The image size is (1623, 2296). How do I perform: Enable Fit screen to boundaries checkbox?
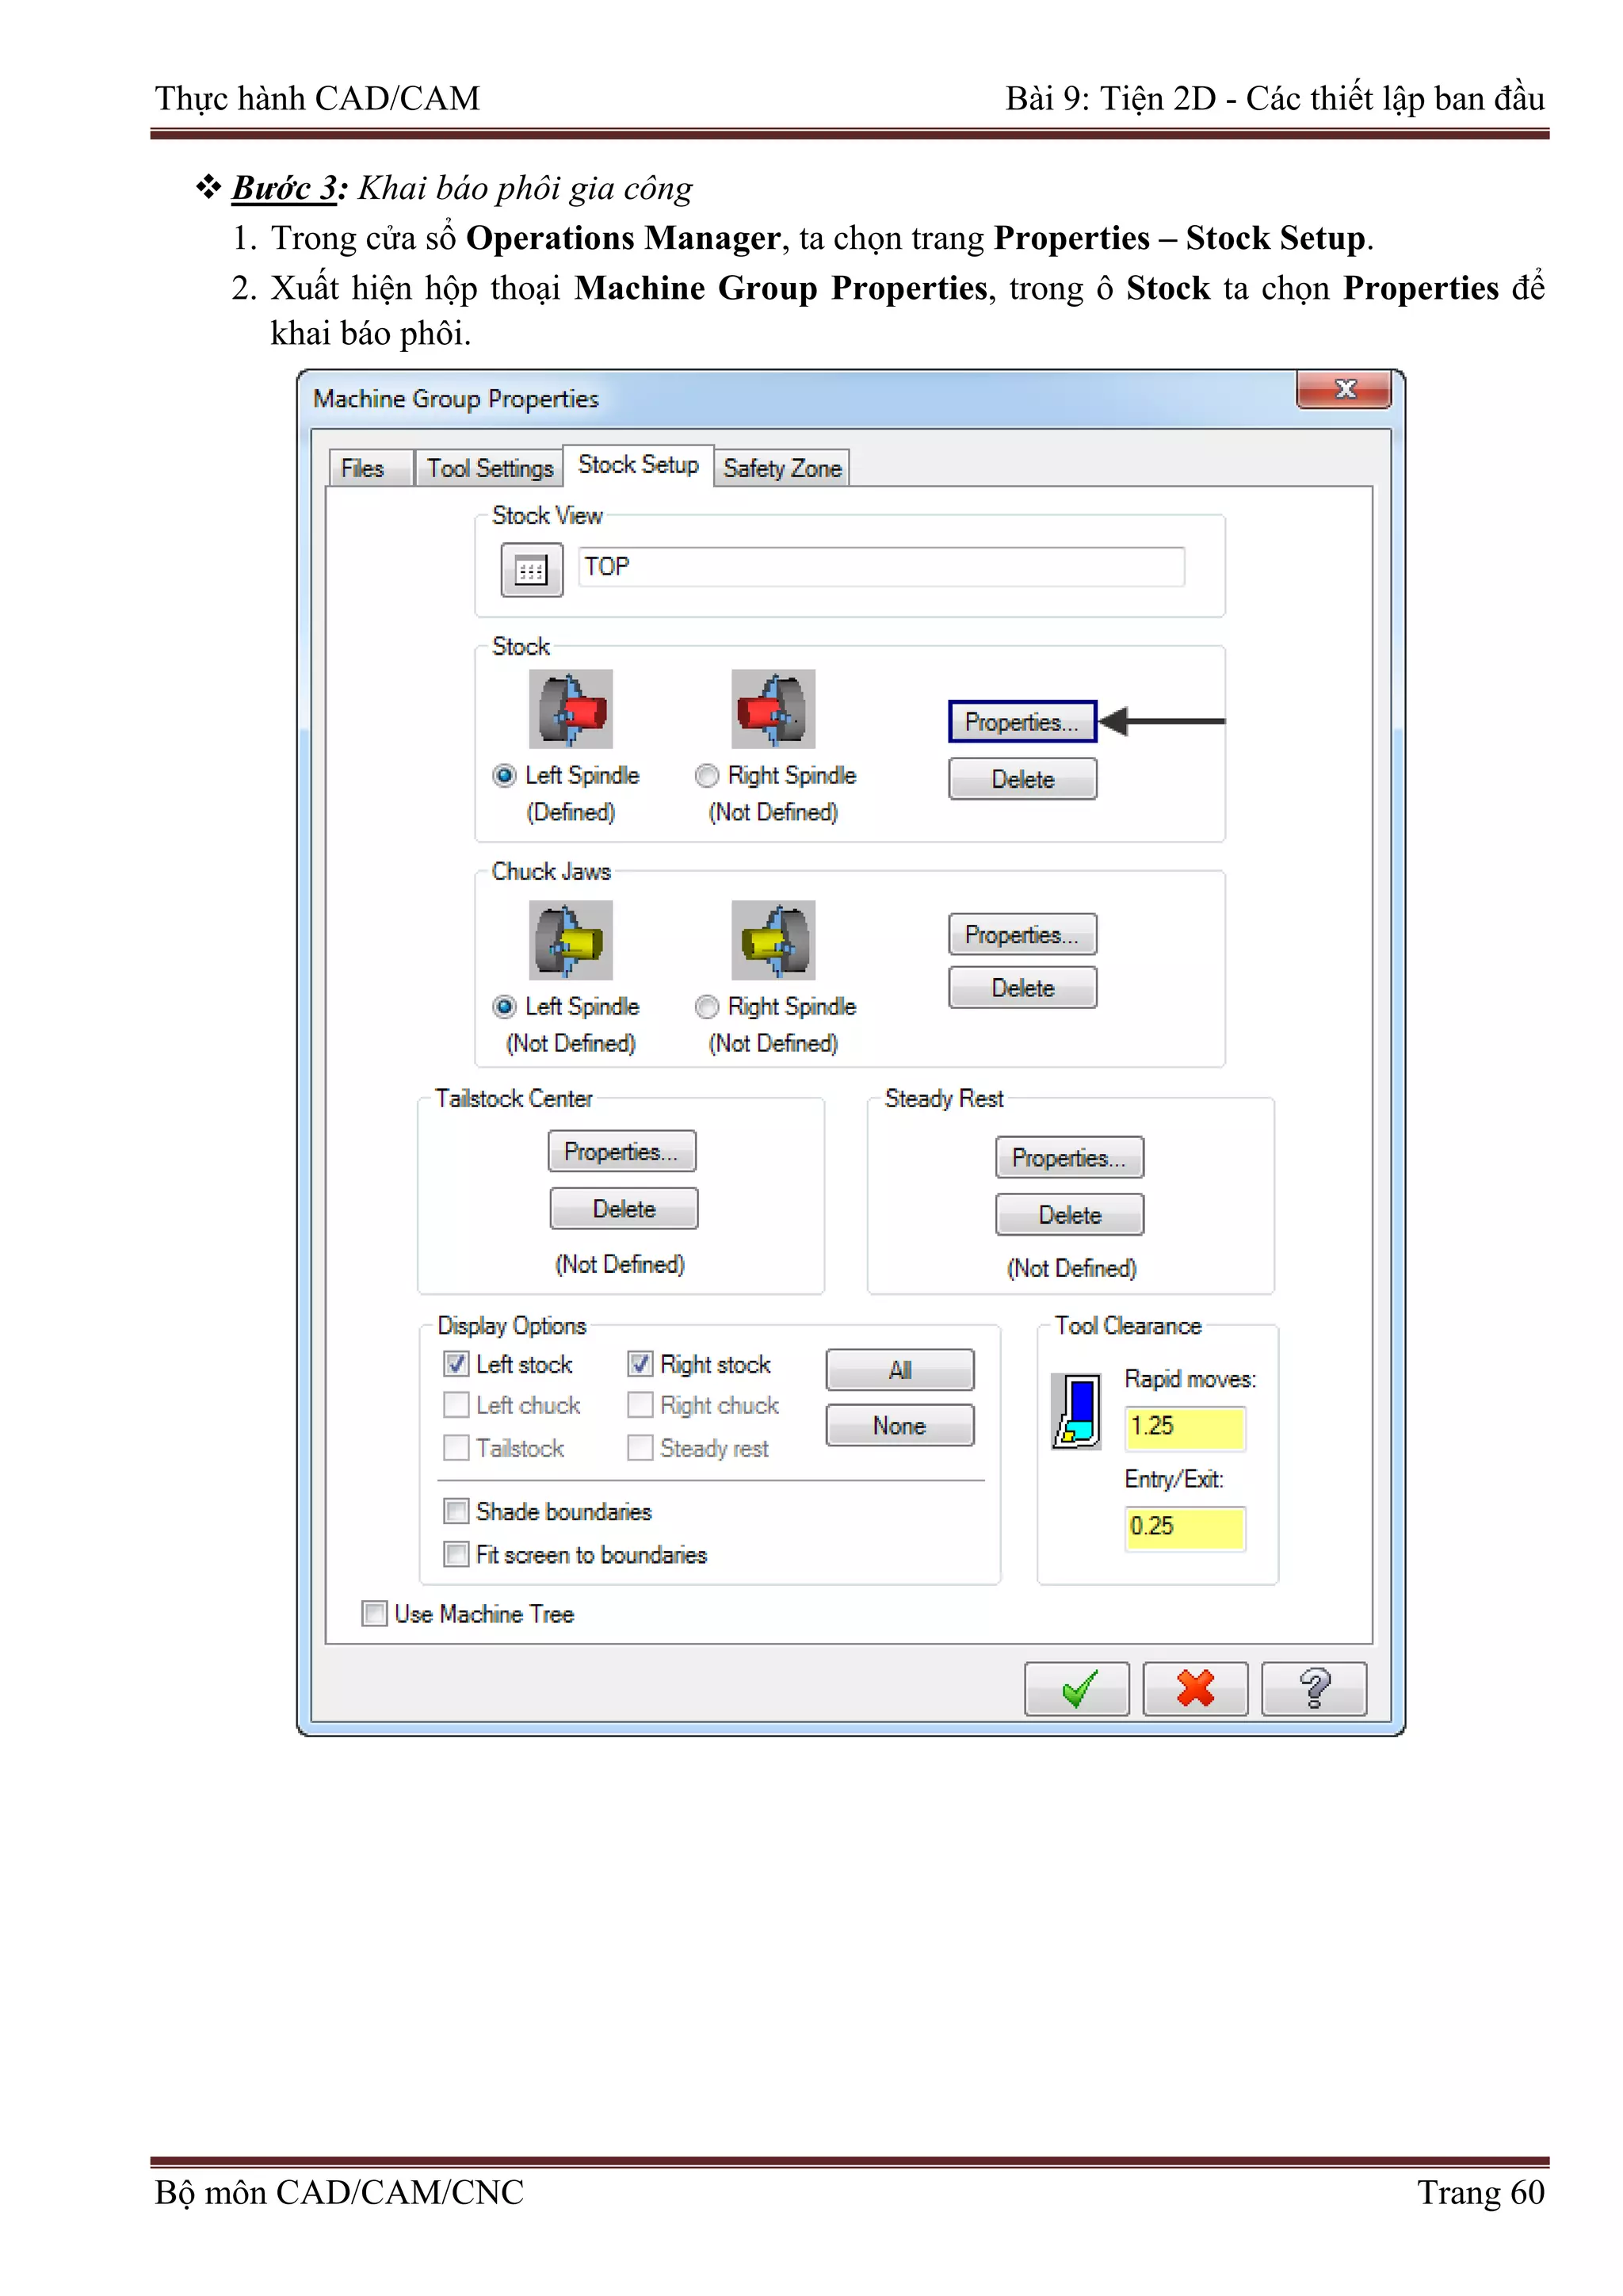coord(456,1554)
